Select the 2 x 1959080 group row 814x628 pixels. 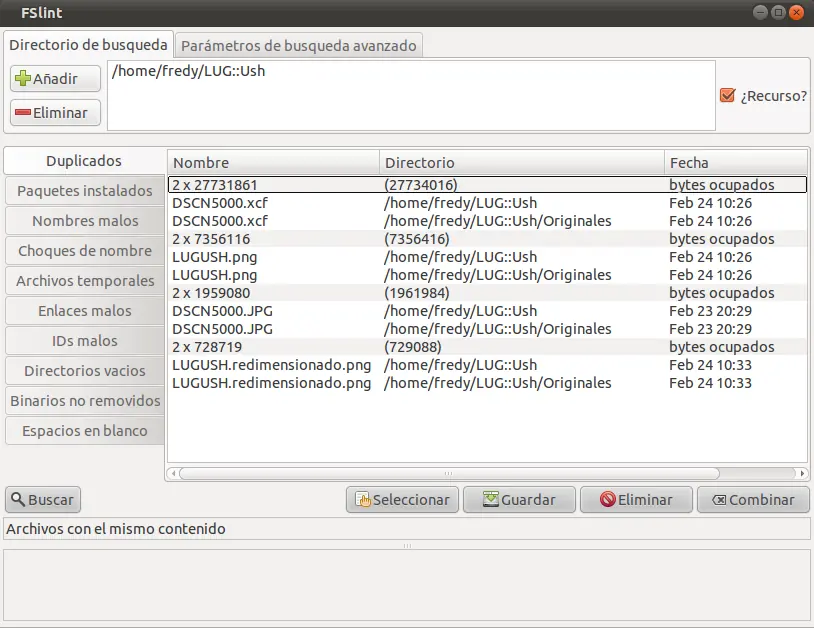[x=487, y=293]
